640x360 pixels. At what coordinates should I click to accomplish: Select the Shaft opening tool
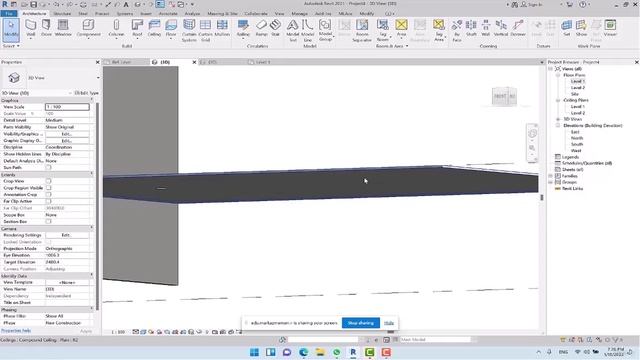click(x=471, y=28)
